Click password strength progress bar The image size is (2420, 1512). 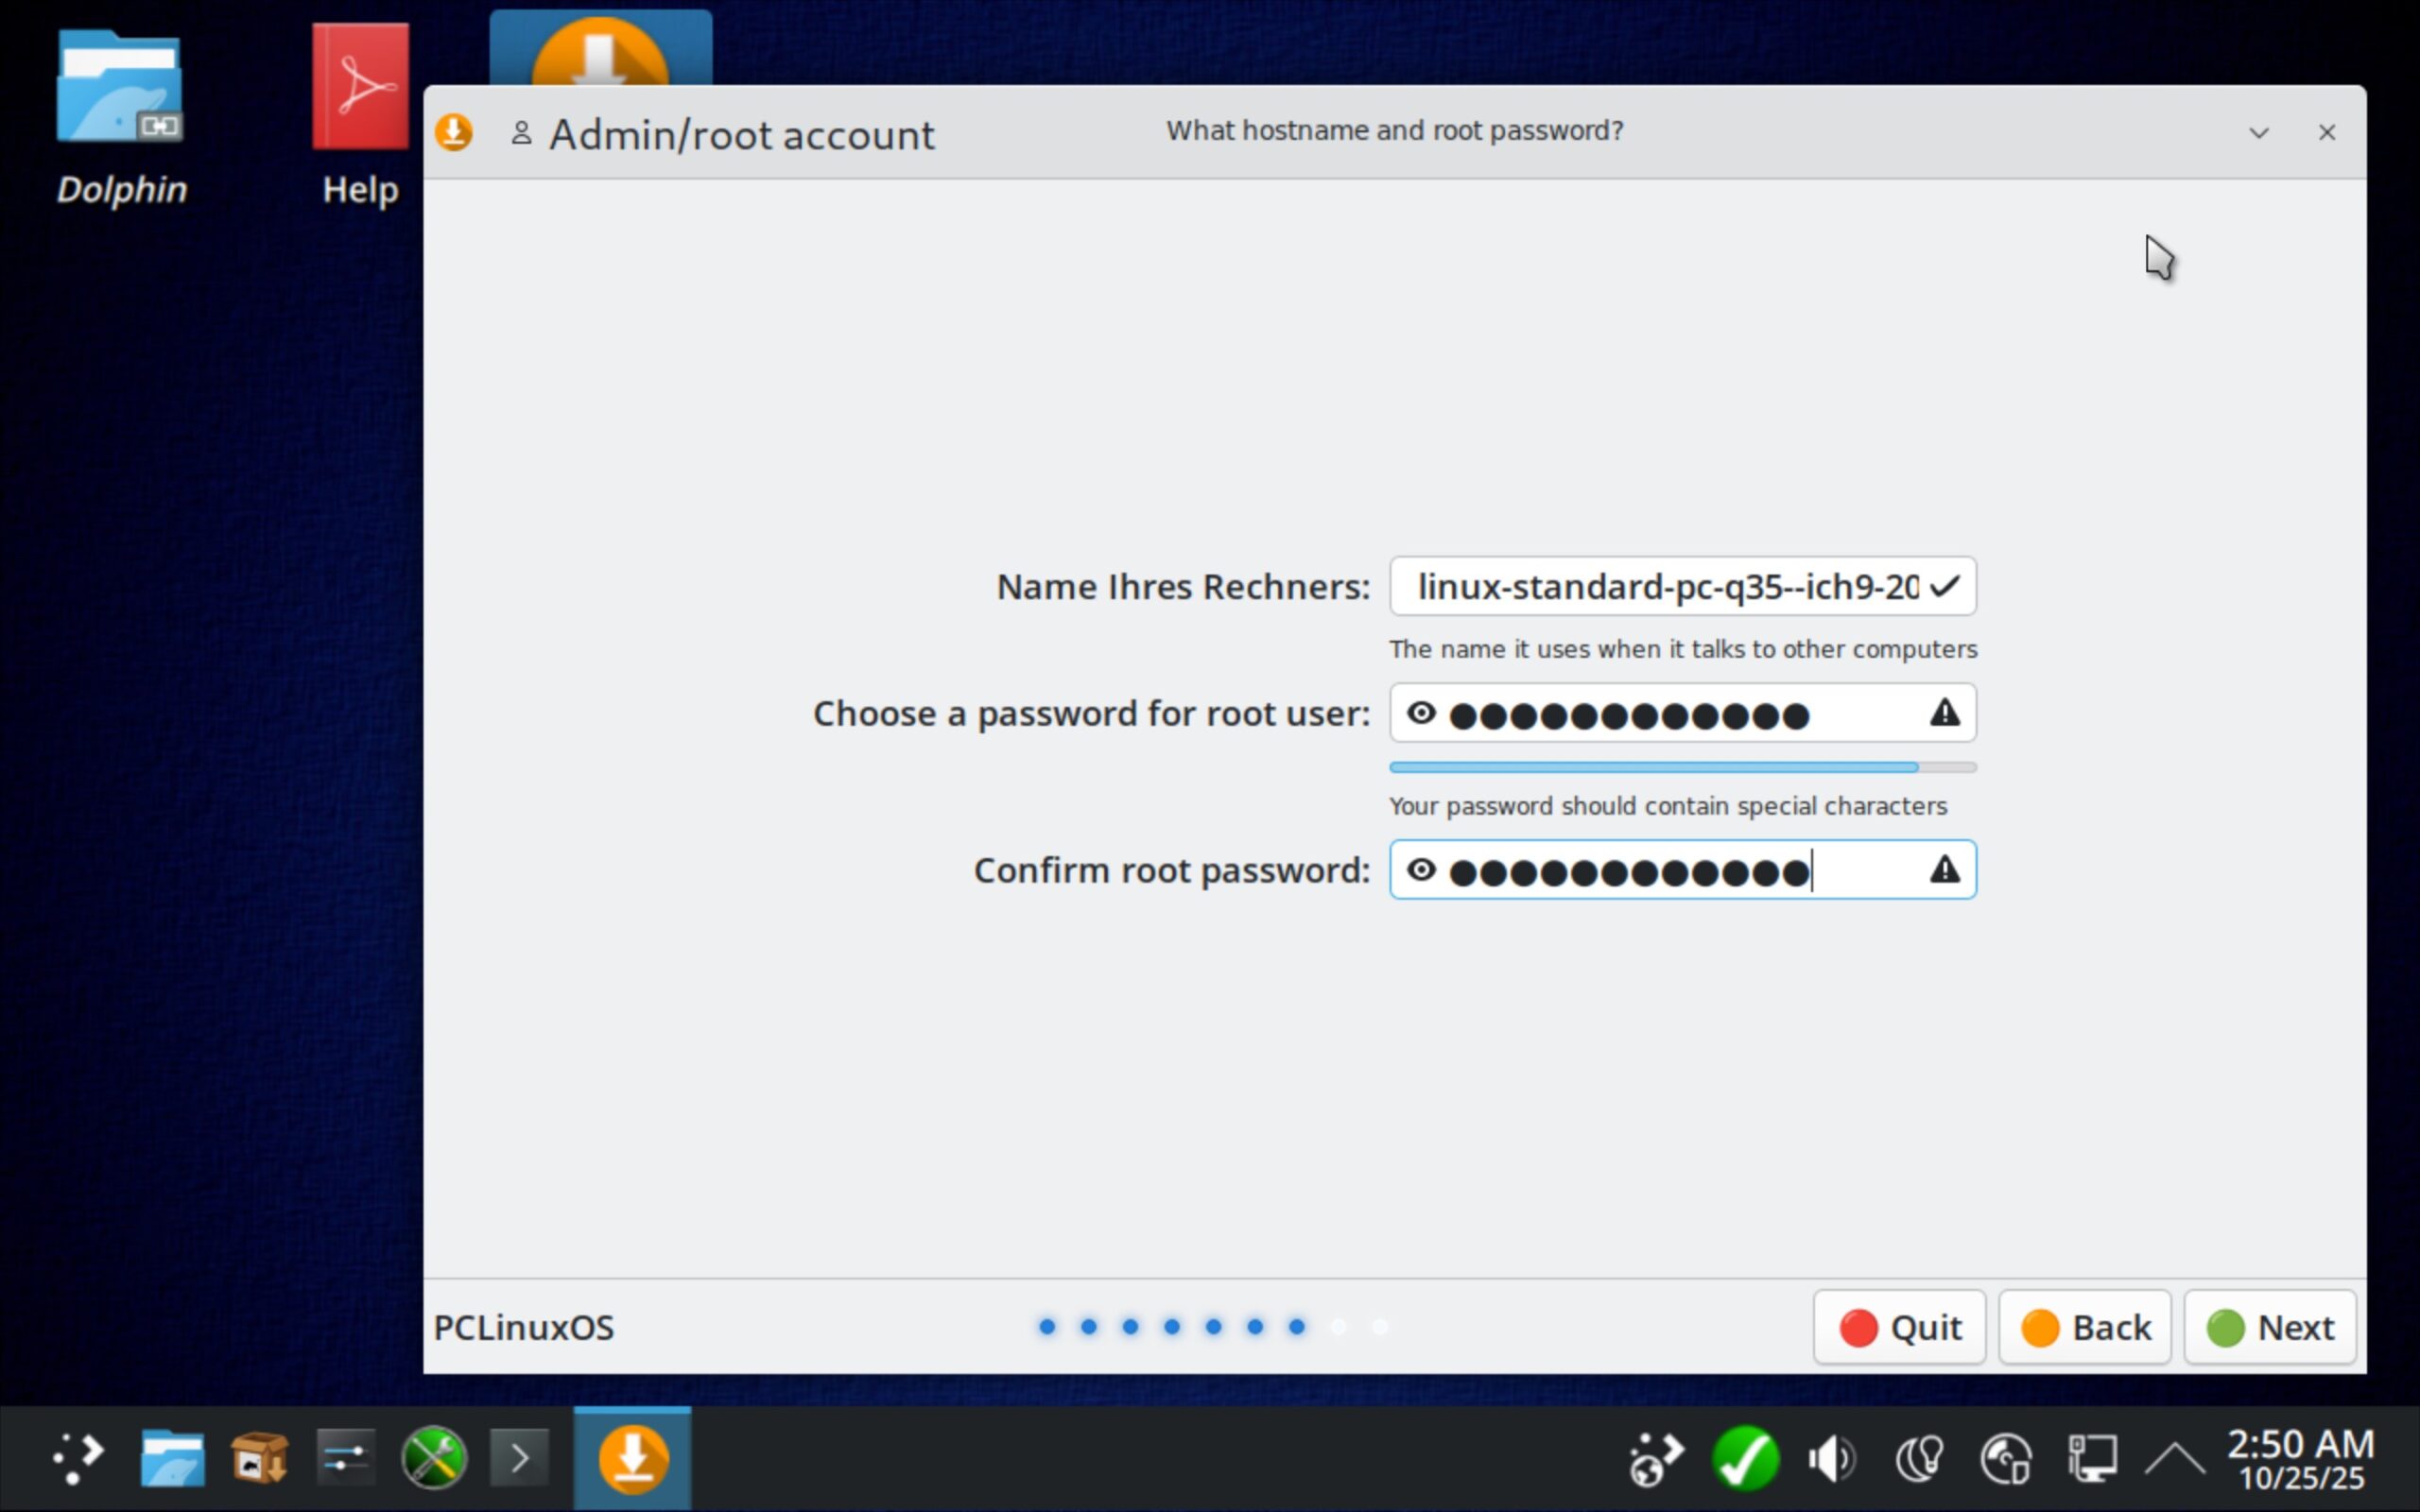tap(1682, 767)
